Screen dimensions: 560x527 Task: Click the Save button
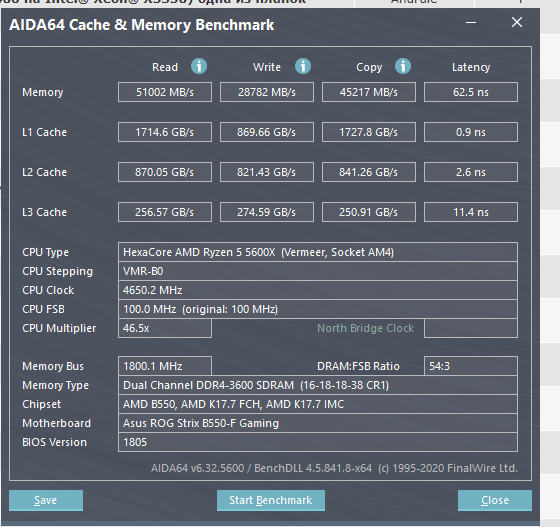[x=46, y=500]
